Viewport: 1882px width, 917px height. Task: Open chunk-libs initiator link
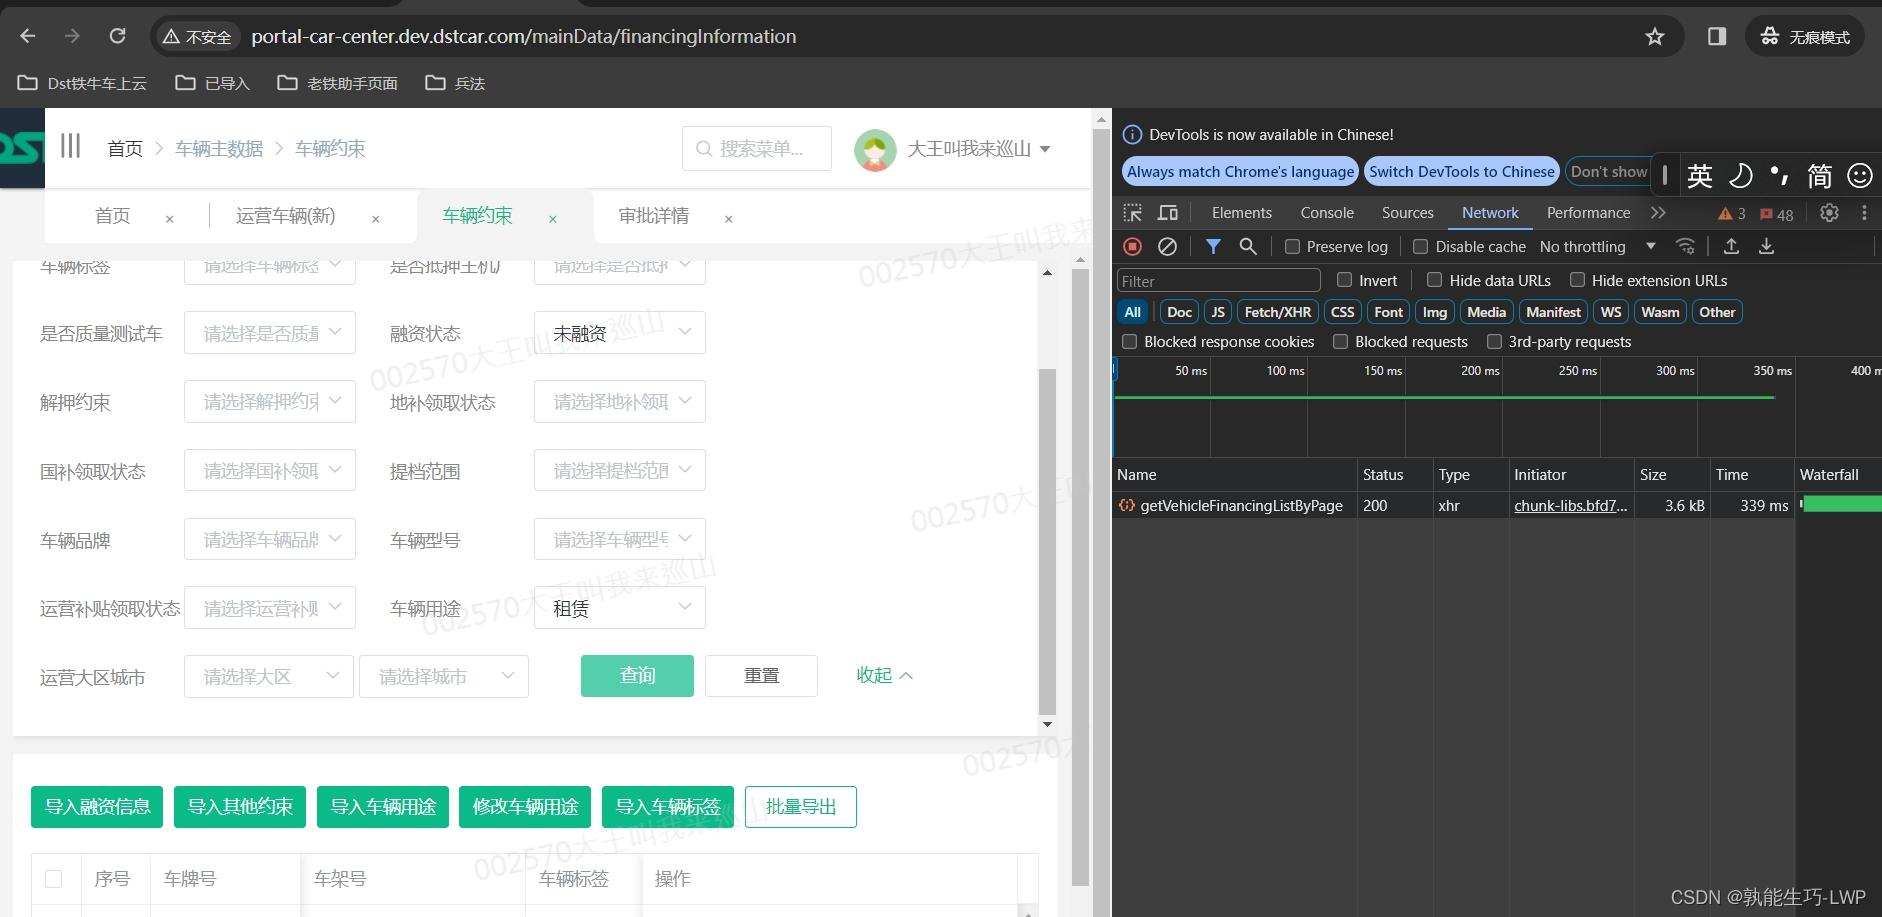point(1571,506)
